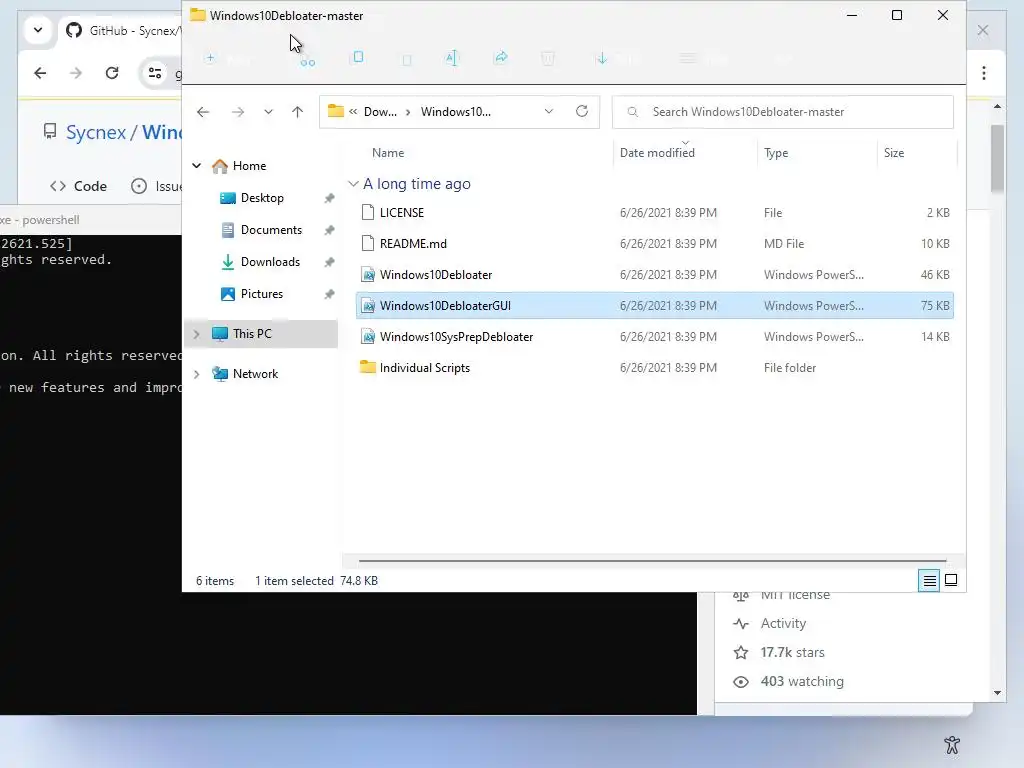Collapse the 'A long time ago' group
Image resolution: width=1024 pixels, height=768 pixels.
[x=353, y=184]
